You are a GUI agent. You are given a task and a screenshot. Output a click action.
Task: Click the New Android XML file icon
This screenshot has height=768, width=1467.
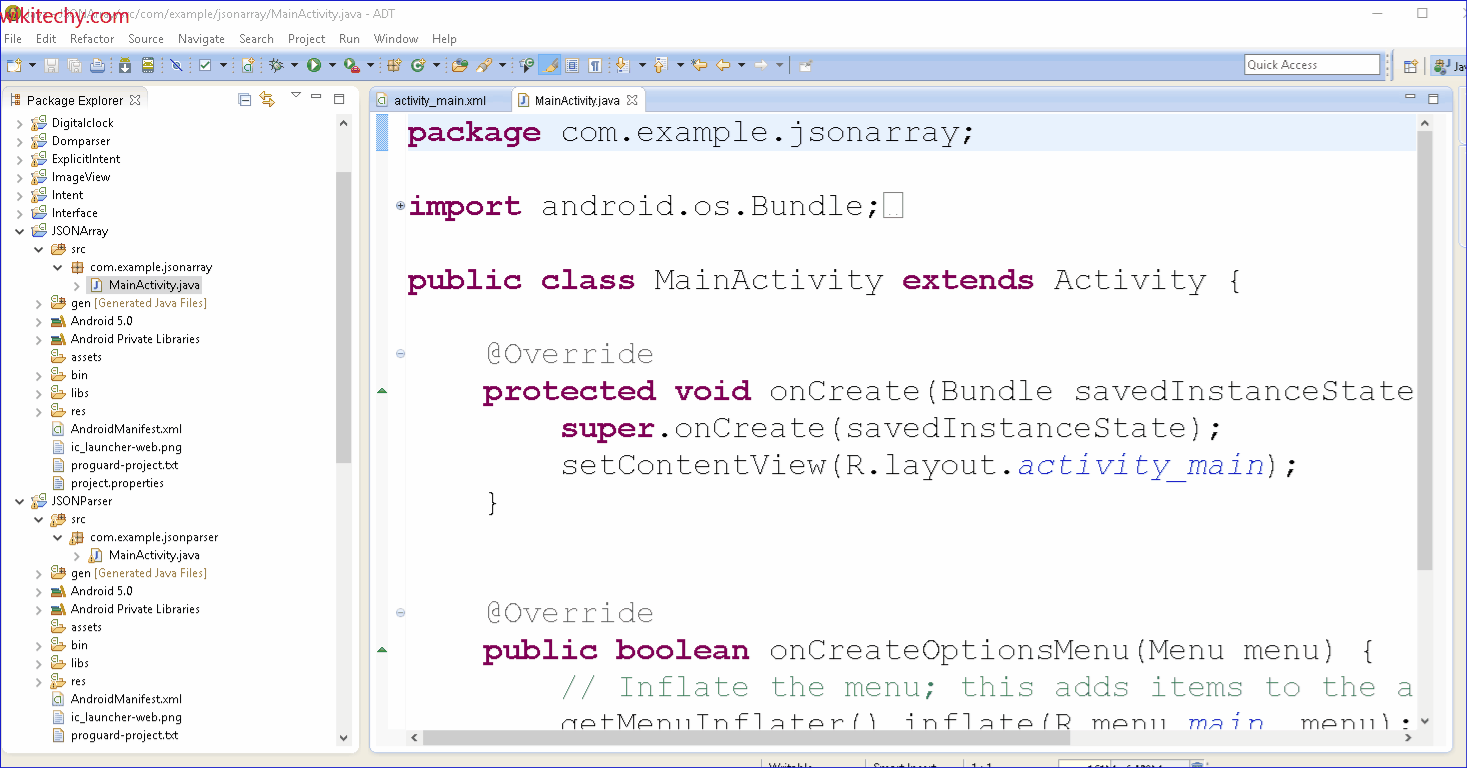pos(248,65)
